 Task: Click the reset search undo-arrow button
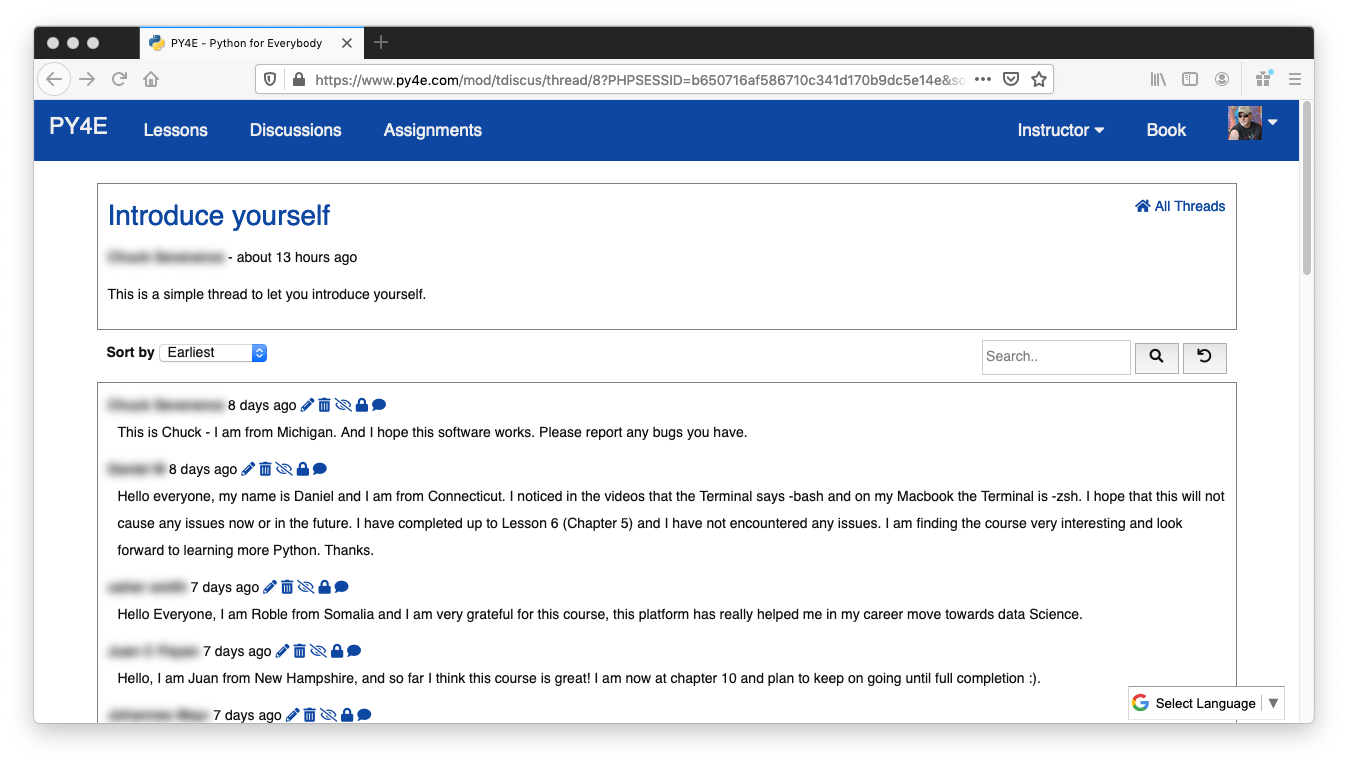[x=1204, y=357]
